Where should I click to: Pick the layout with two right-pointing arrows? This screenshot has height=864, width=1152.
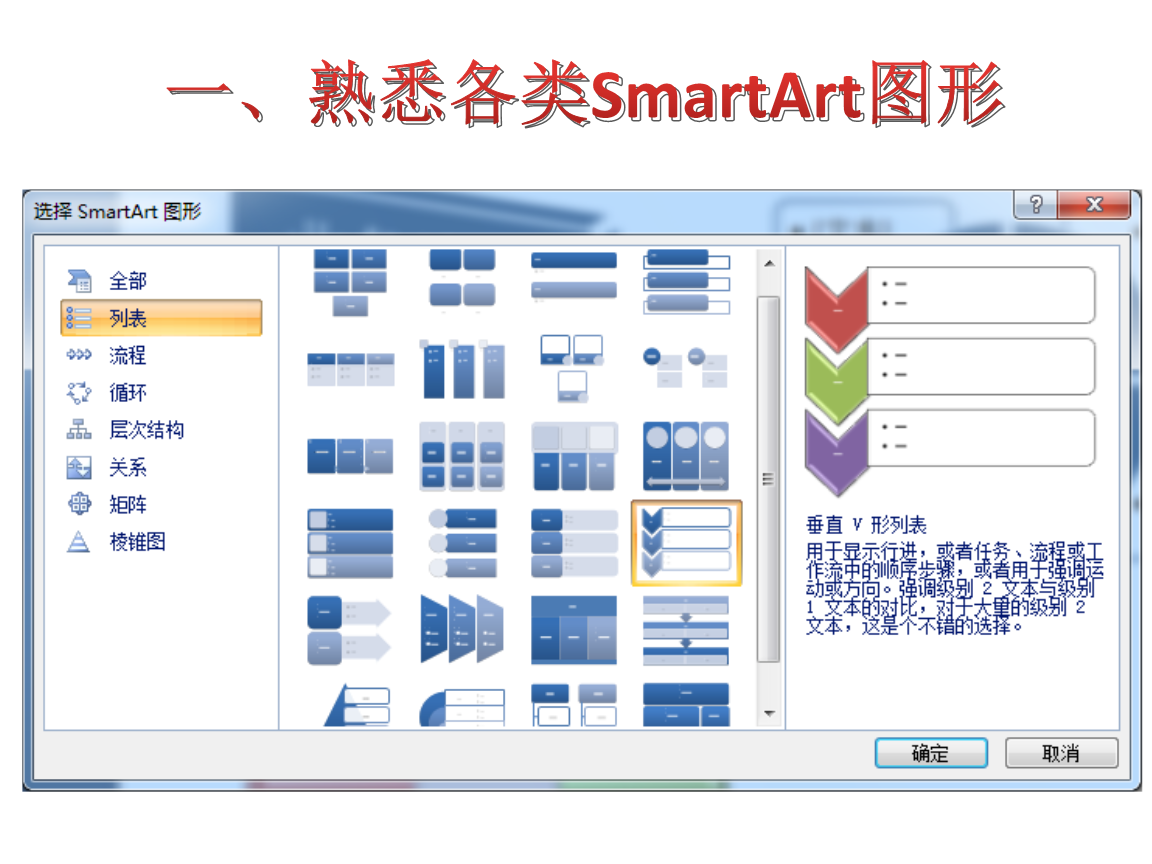349,629
